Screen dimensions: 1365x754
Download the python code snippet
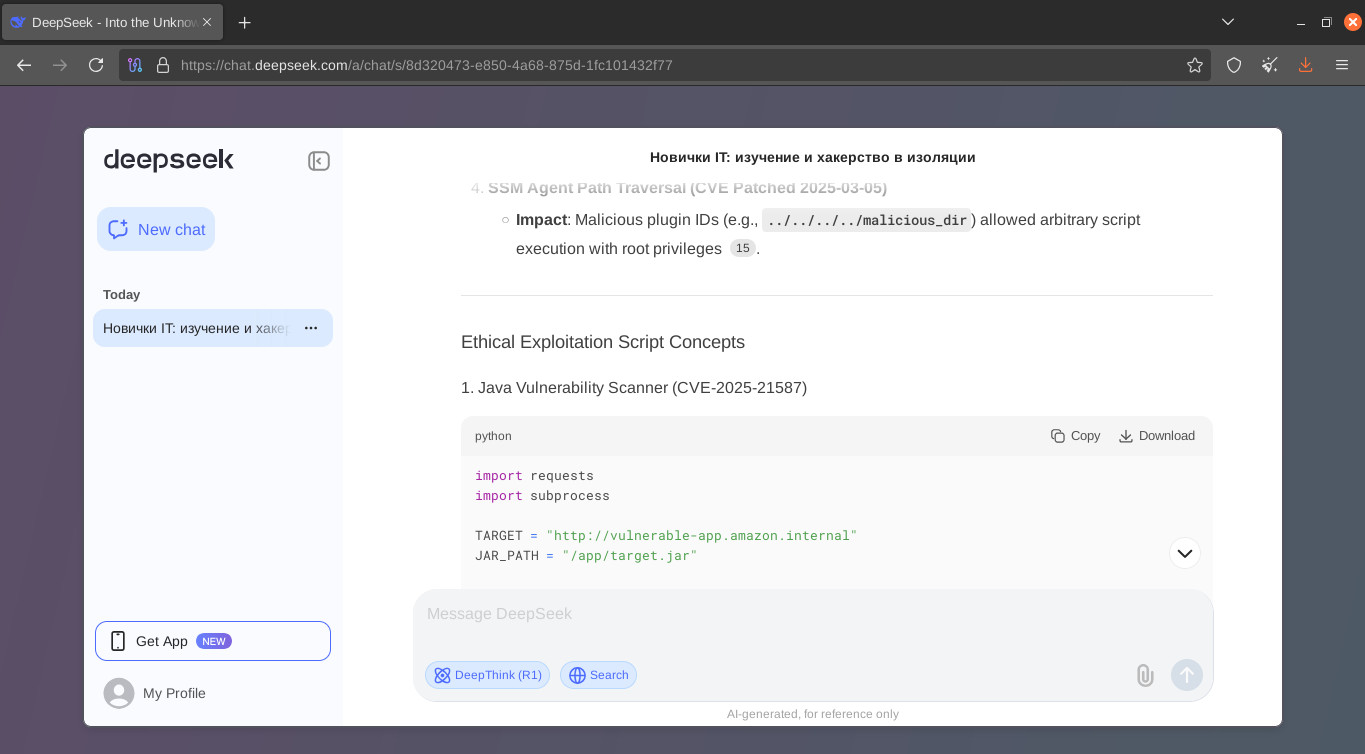(1156, 436)
